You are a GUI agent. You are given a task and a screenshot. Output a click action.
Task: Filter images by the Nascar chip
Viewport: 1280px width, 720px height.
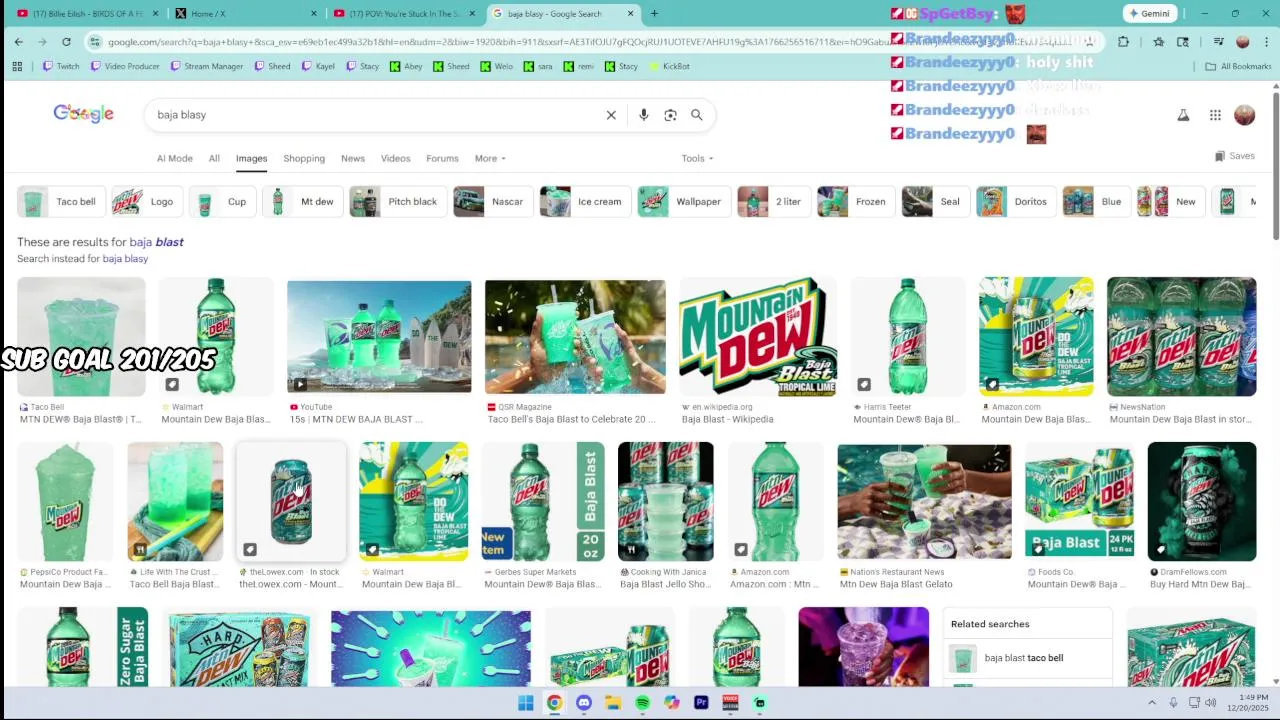pyautogui.click(x=491, y=202)
